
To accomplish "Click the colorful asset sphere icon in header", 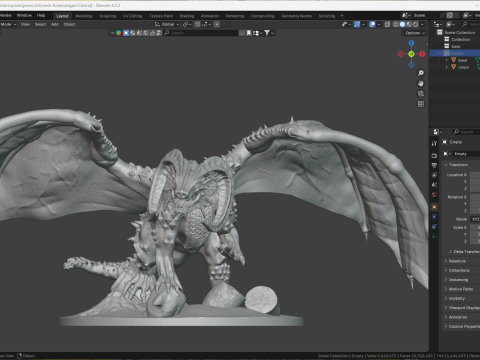I will 118,33.
